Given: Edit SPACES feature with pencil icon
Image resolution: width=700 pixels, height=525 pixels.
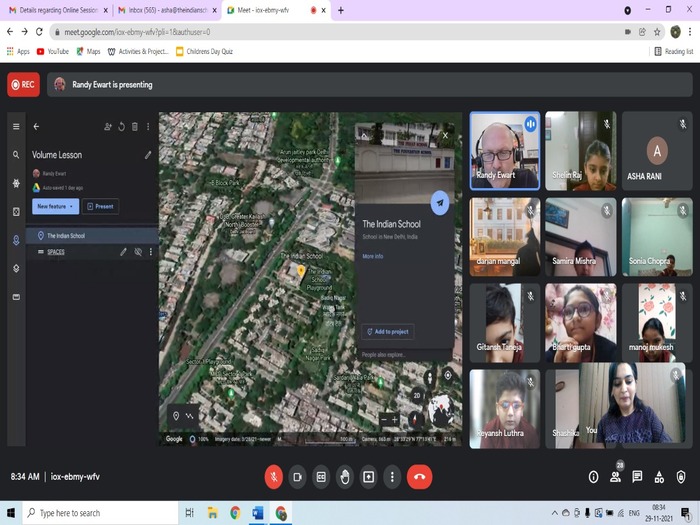Looking at the screenshot, I should pos(123,252).
